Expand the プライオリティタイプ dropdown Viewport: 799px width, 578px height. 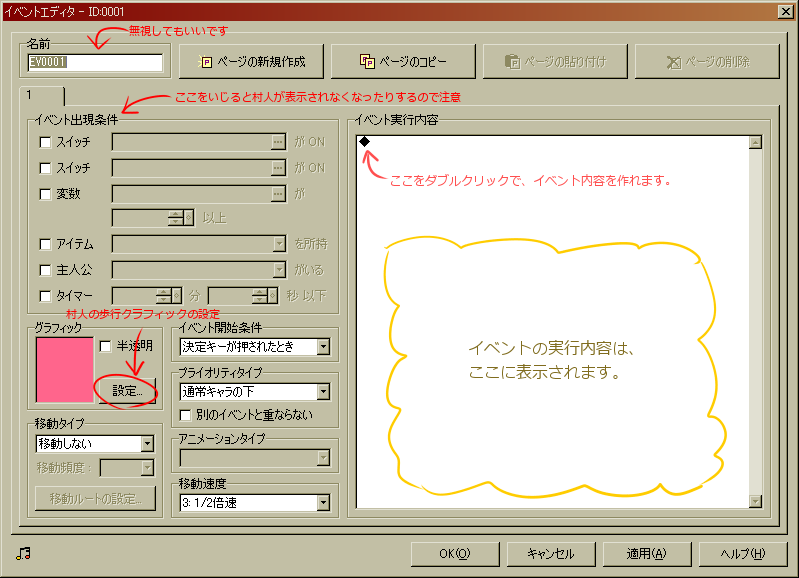pyautogui.click(x=322, y=392)
